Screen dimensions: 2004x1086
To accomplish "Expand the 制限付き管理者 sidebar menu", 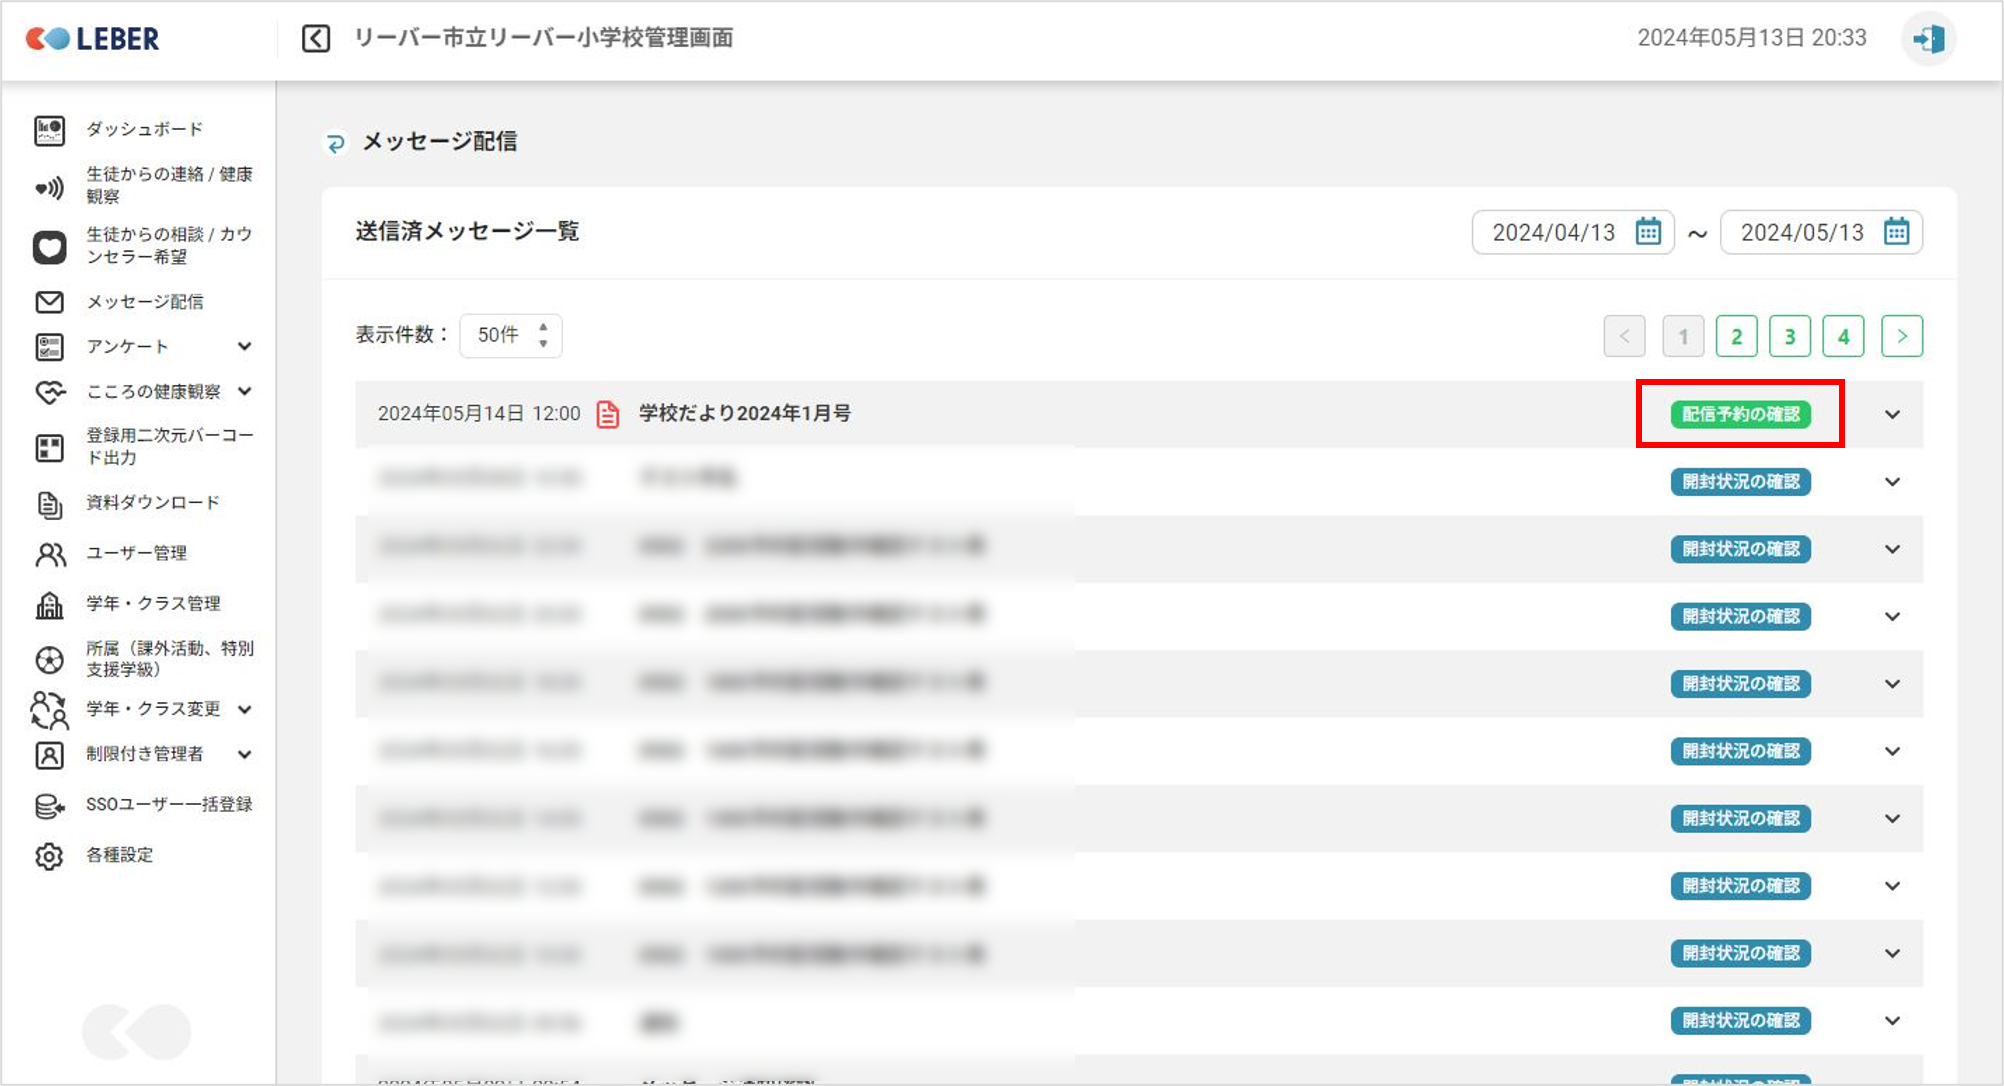I will (x=244, y=755).
